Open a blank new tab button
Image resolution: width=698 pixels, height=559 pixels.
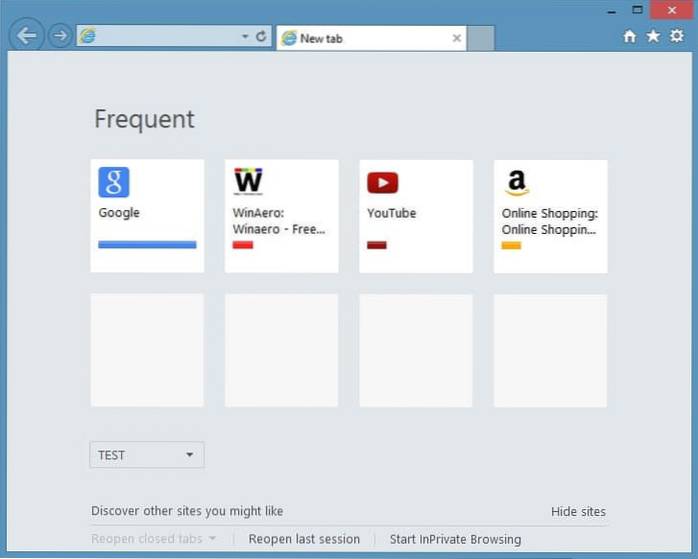coord(481,38)
